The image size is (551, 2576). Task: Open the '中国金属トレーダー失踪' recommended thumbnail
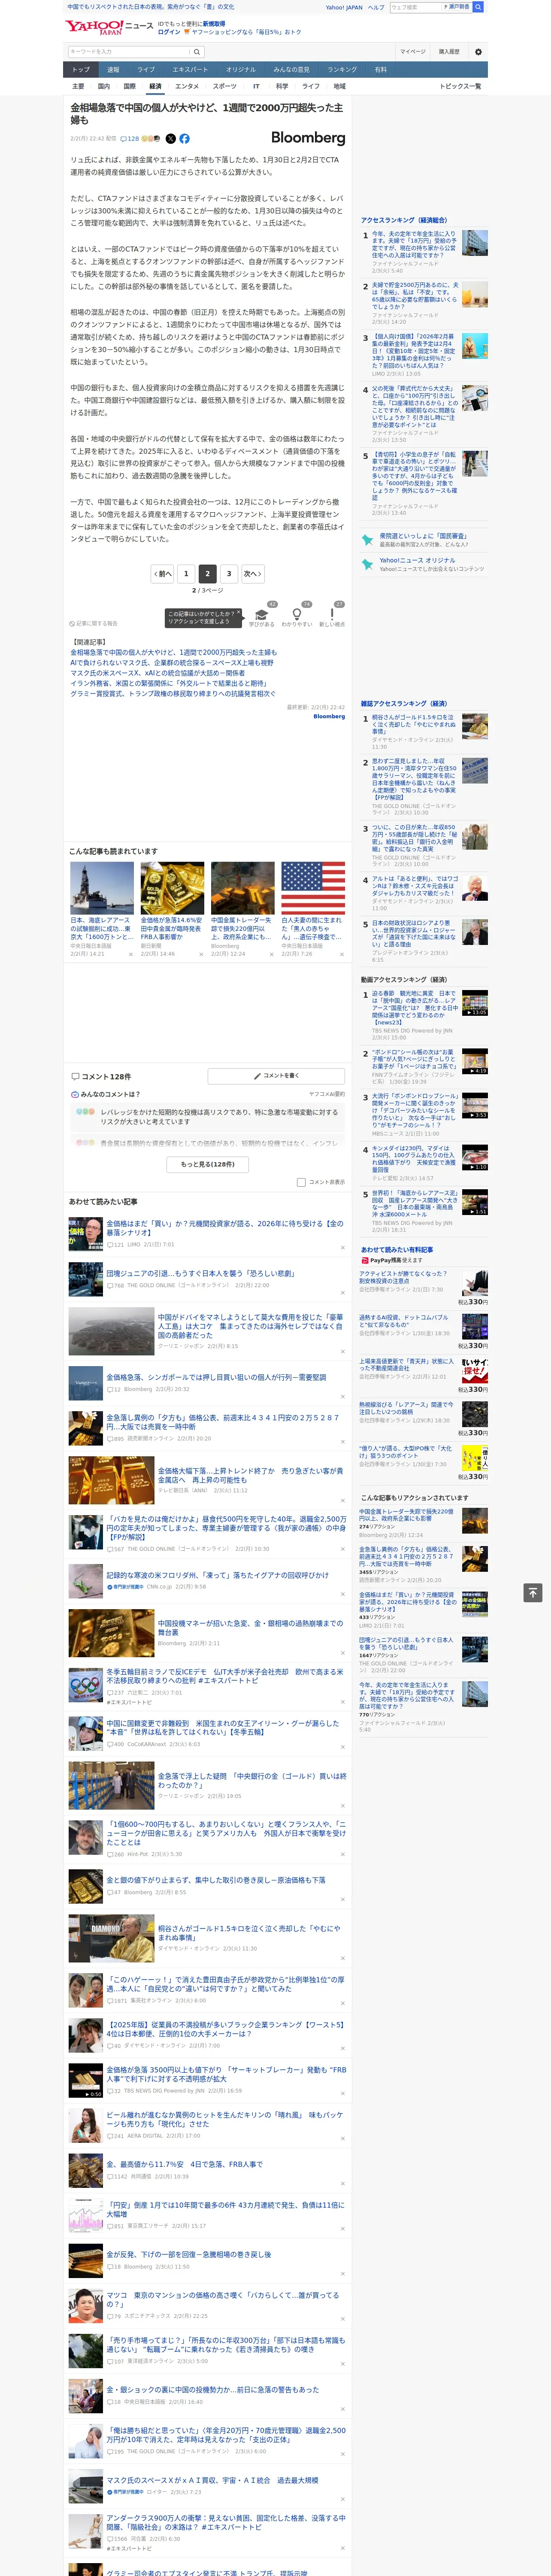coord(242,888)
